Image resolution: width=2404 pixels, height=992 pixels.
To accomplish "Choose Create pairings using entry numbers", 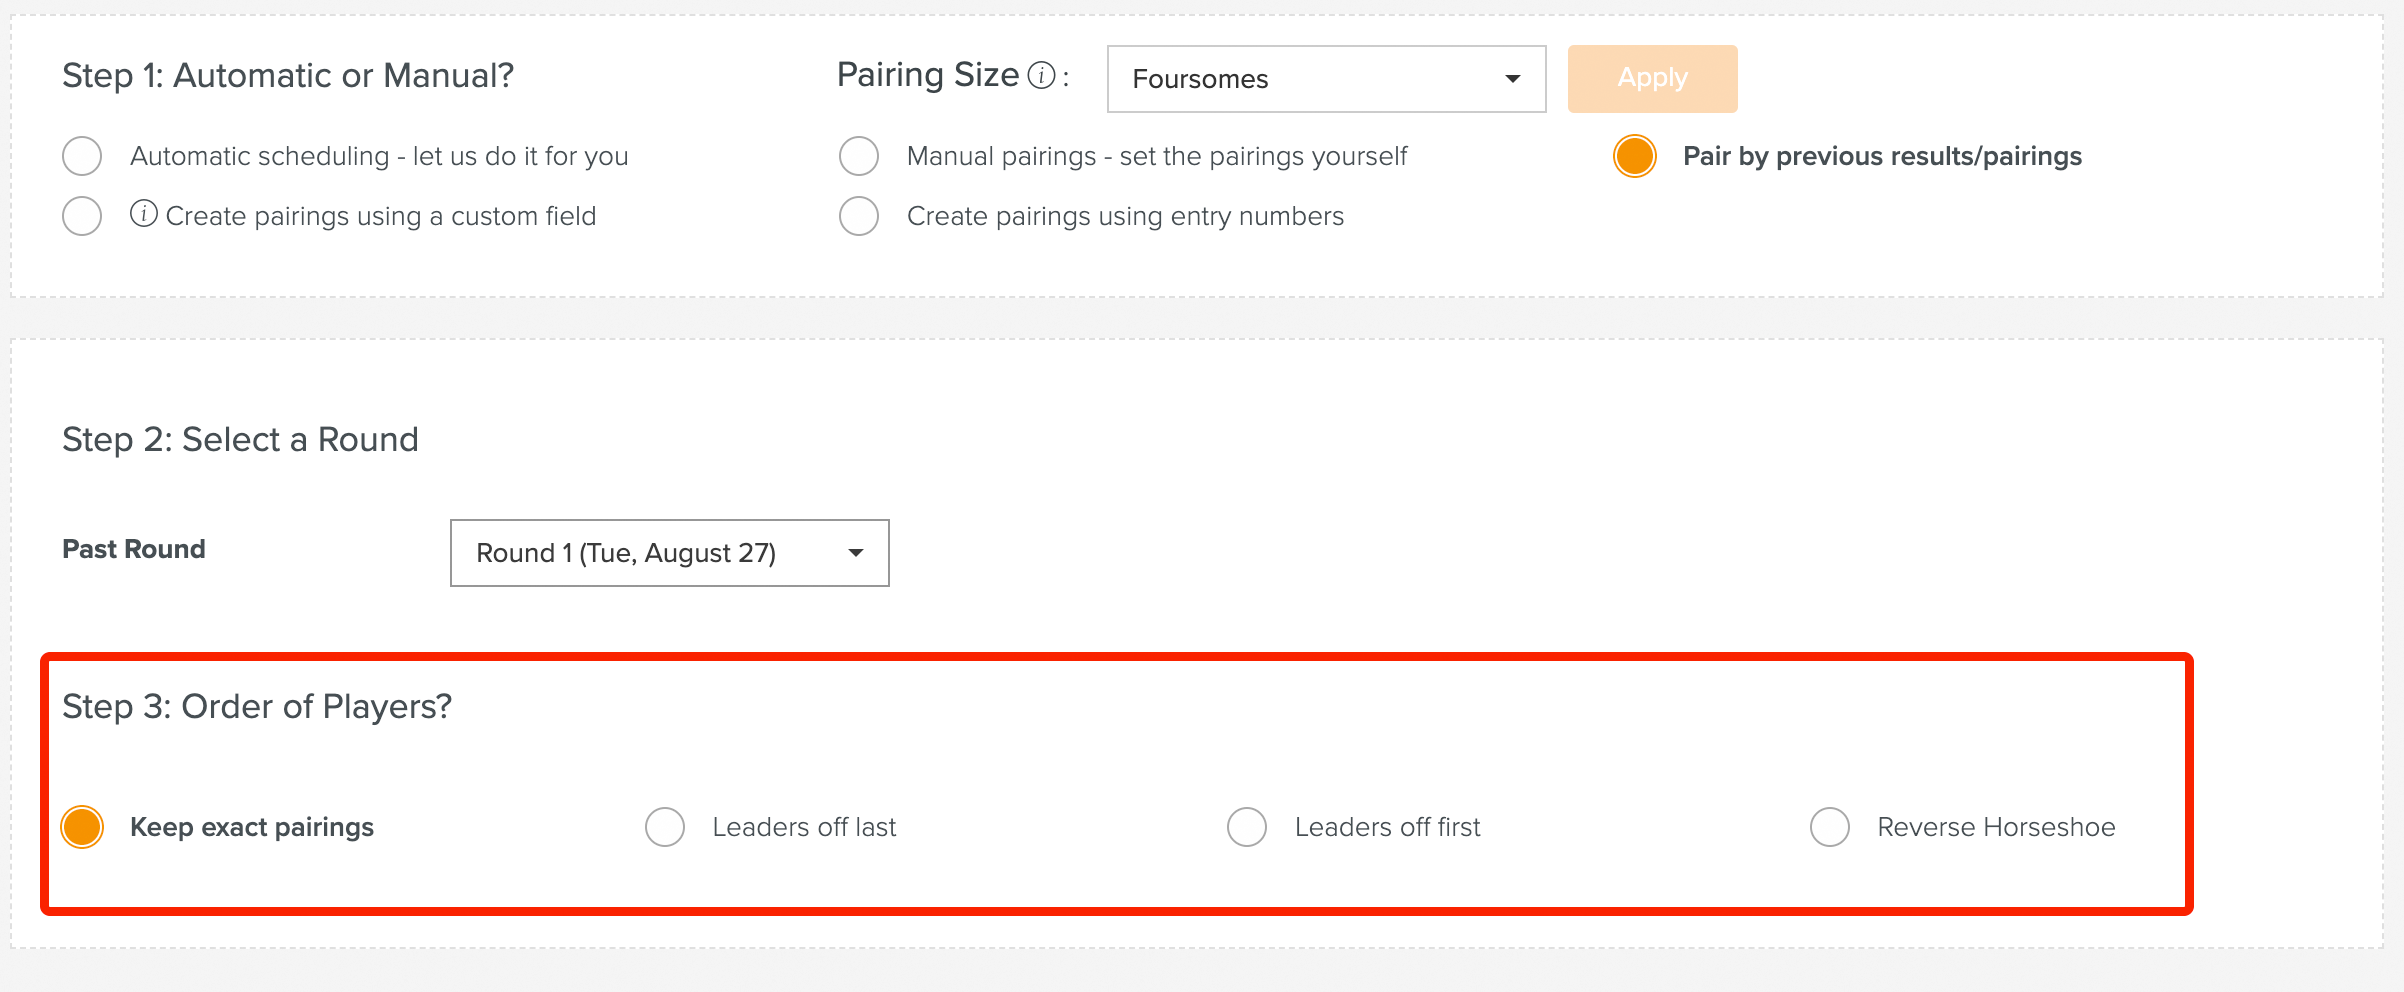I will coord(859,216).
